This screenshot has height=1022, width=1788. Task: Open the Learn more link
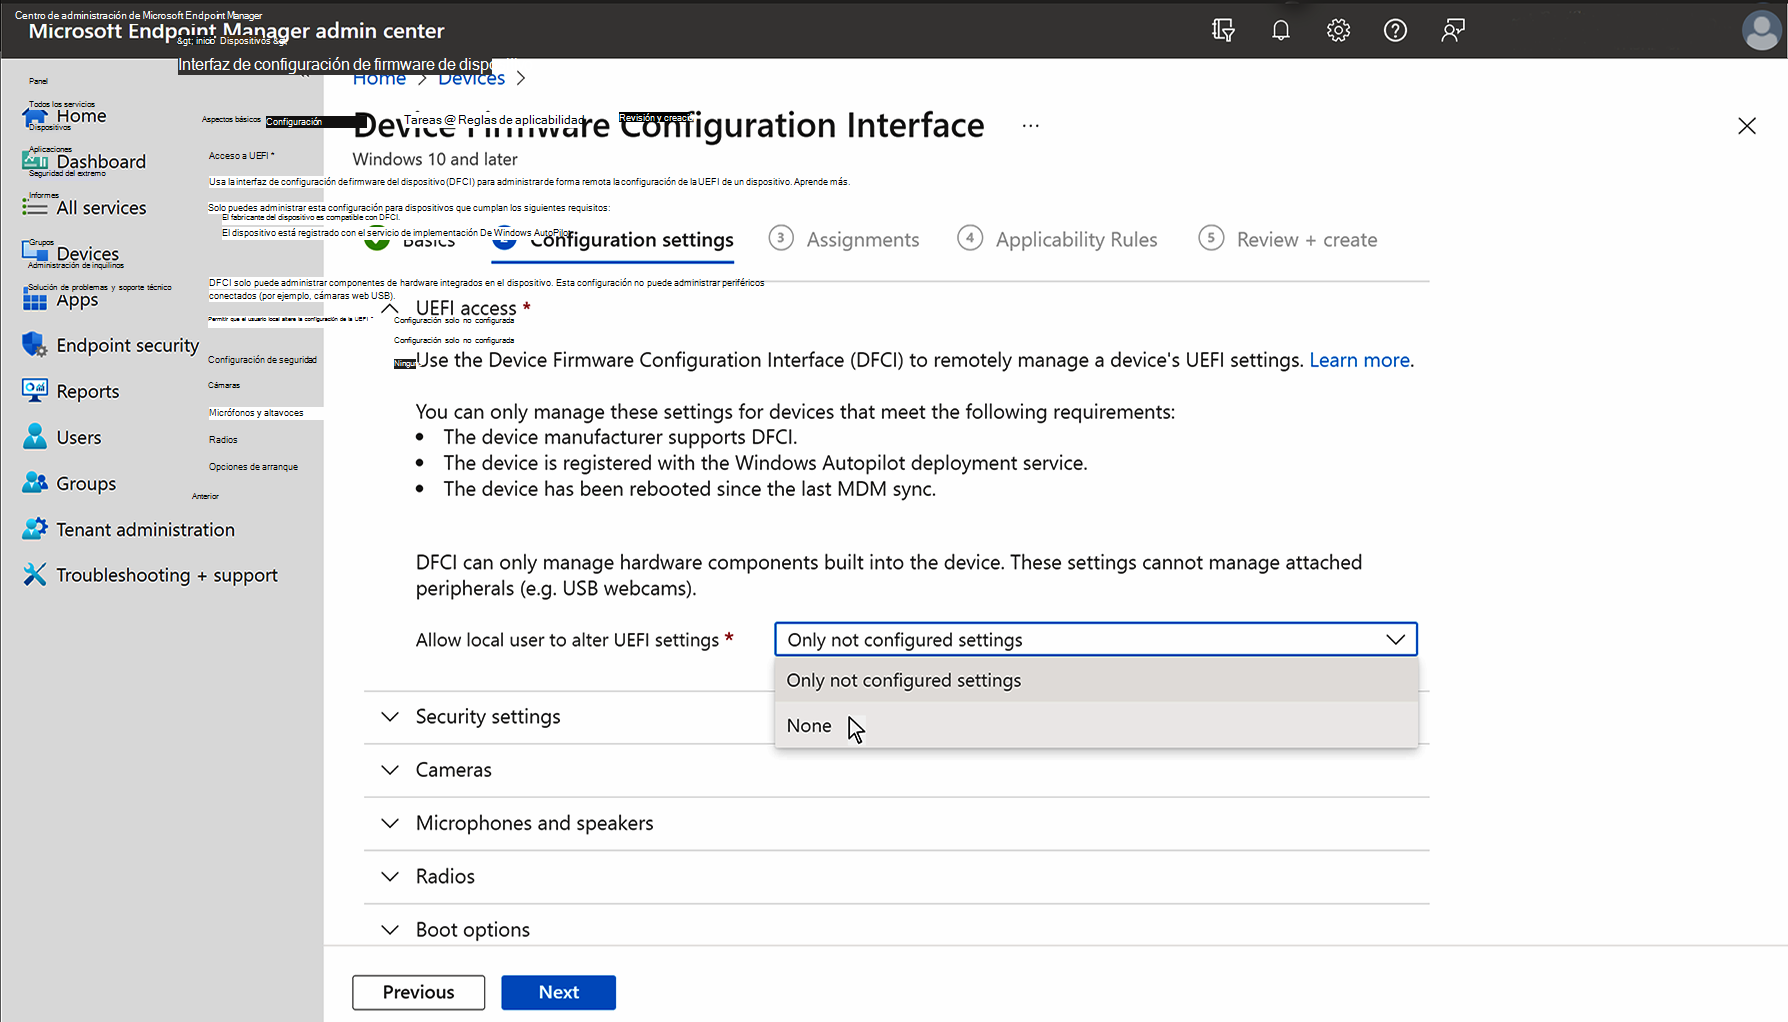pyautogui.click(x=1358, y=360)
